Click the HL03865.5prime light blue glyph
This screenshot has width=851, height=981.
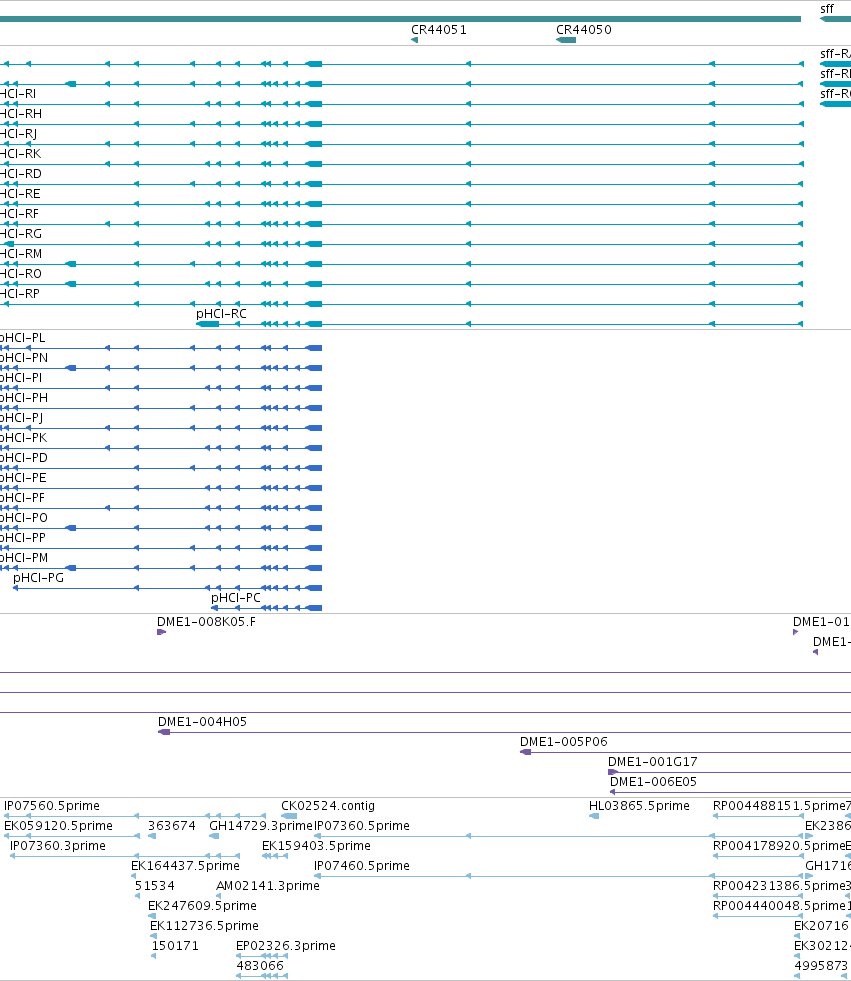pos(594,816)
